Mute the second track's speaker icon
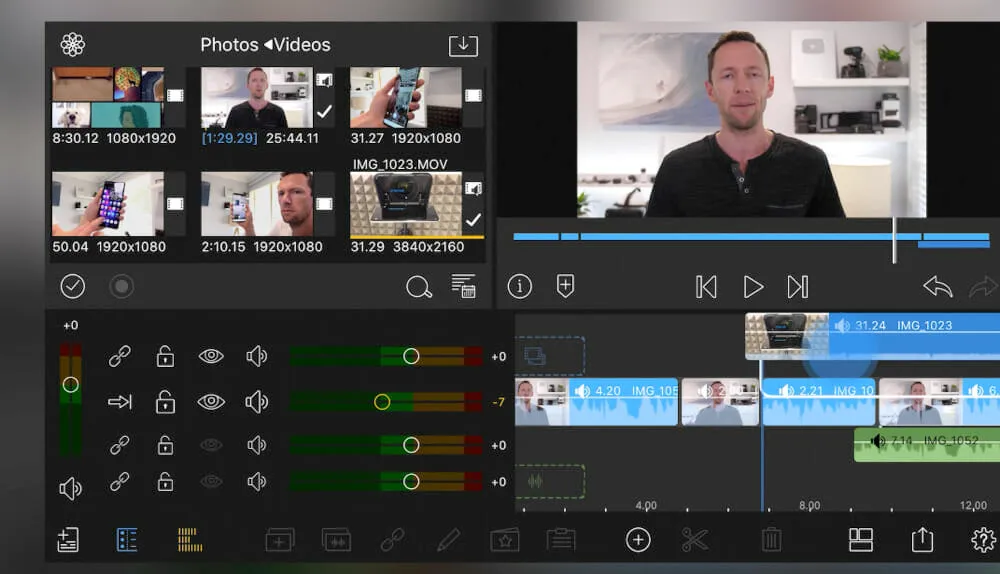1000x574 pixels. [257, 402]
